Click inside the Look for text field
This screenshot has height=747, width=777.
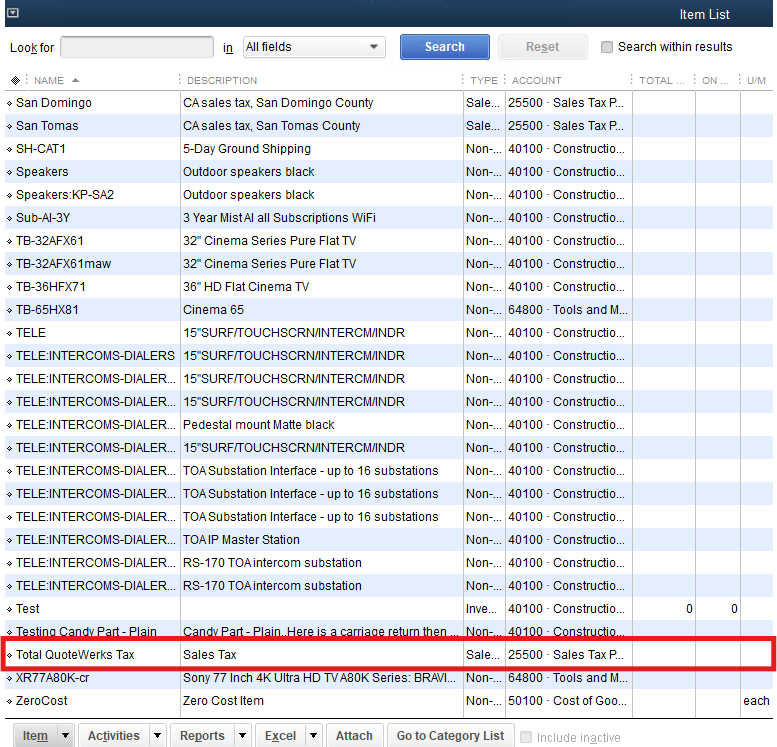point(137,47)
